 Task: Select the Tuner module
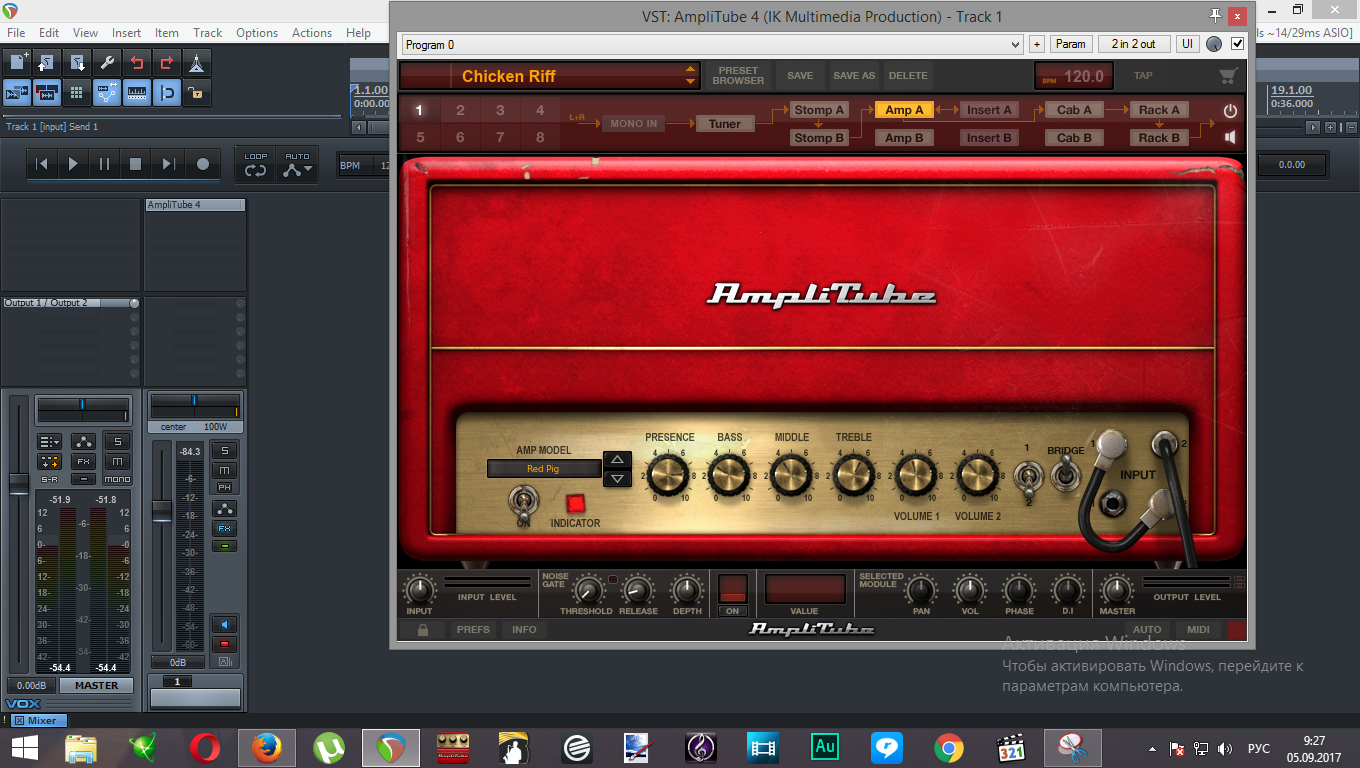(x=725, y=124)
